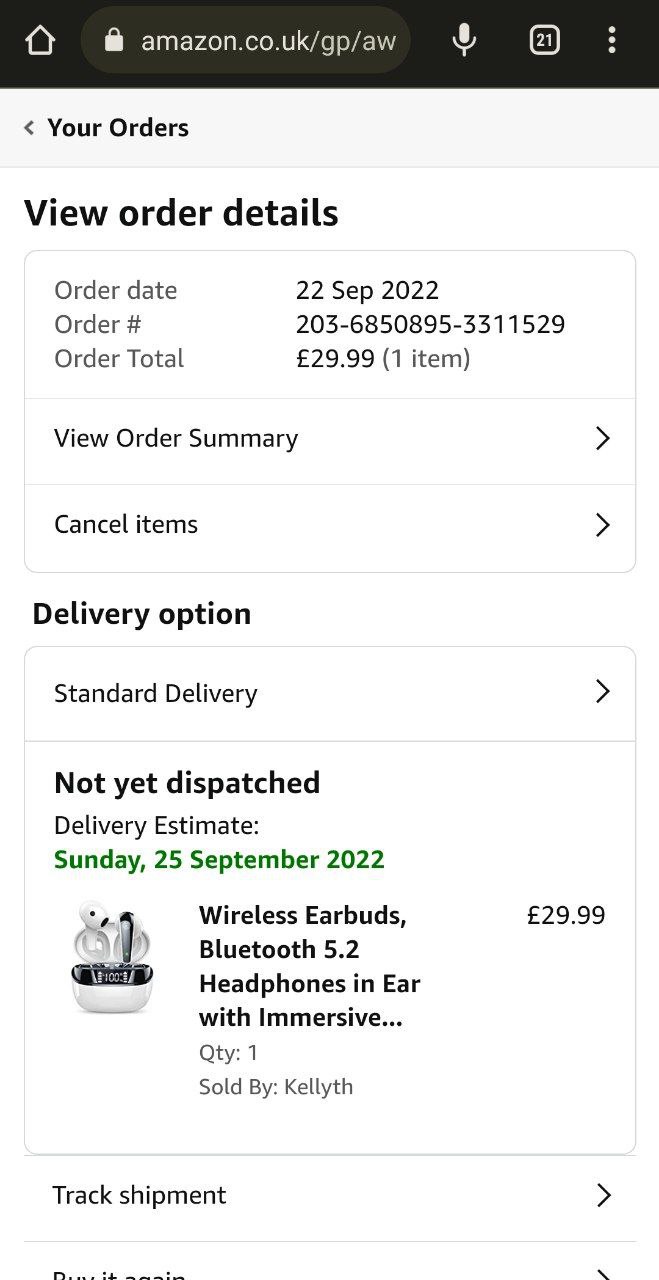The height and width of the screenshot is (1280, 659).
Task: Go back to Your Orders
Action: tap(118, 128)
